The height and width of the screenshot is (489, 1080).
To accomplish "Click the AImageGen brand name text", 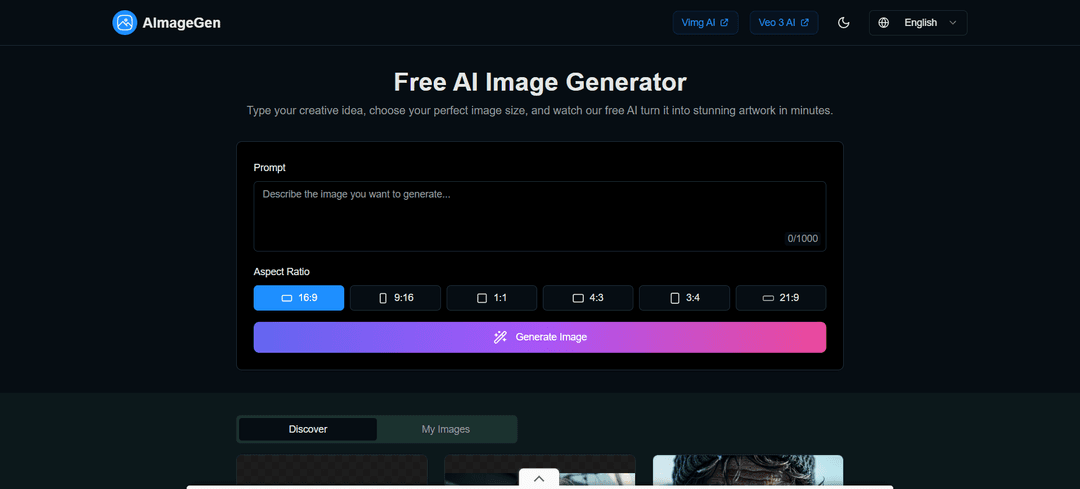I will click(x=181, y=23).
